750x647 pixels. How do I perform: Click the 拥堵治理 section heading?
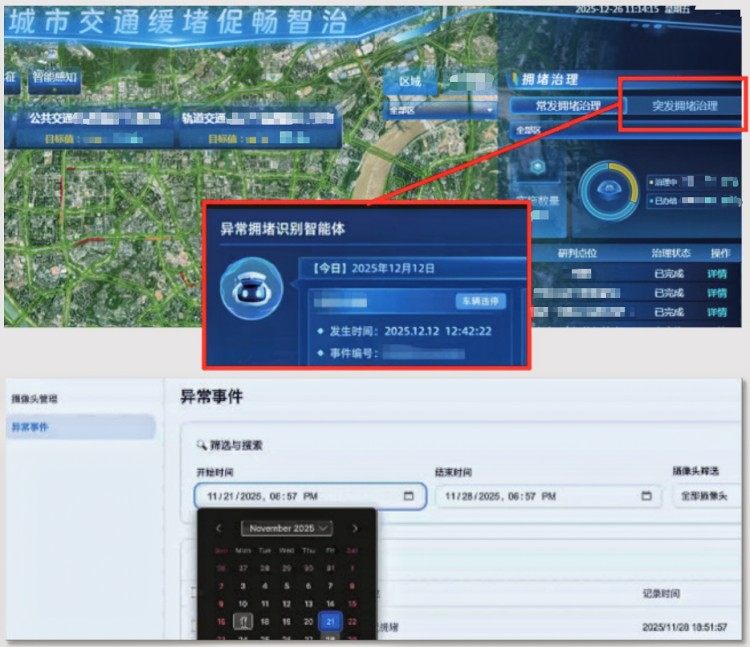coord(550,79)
